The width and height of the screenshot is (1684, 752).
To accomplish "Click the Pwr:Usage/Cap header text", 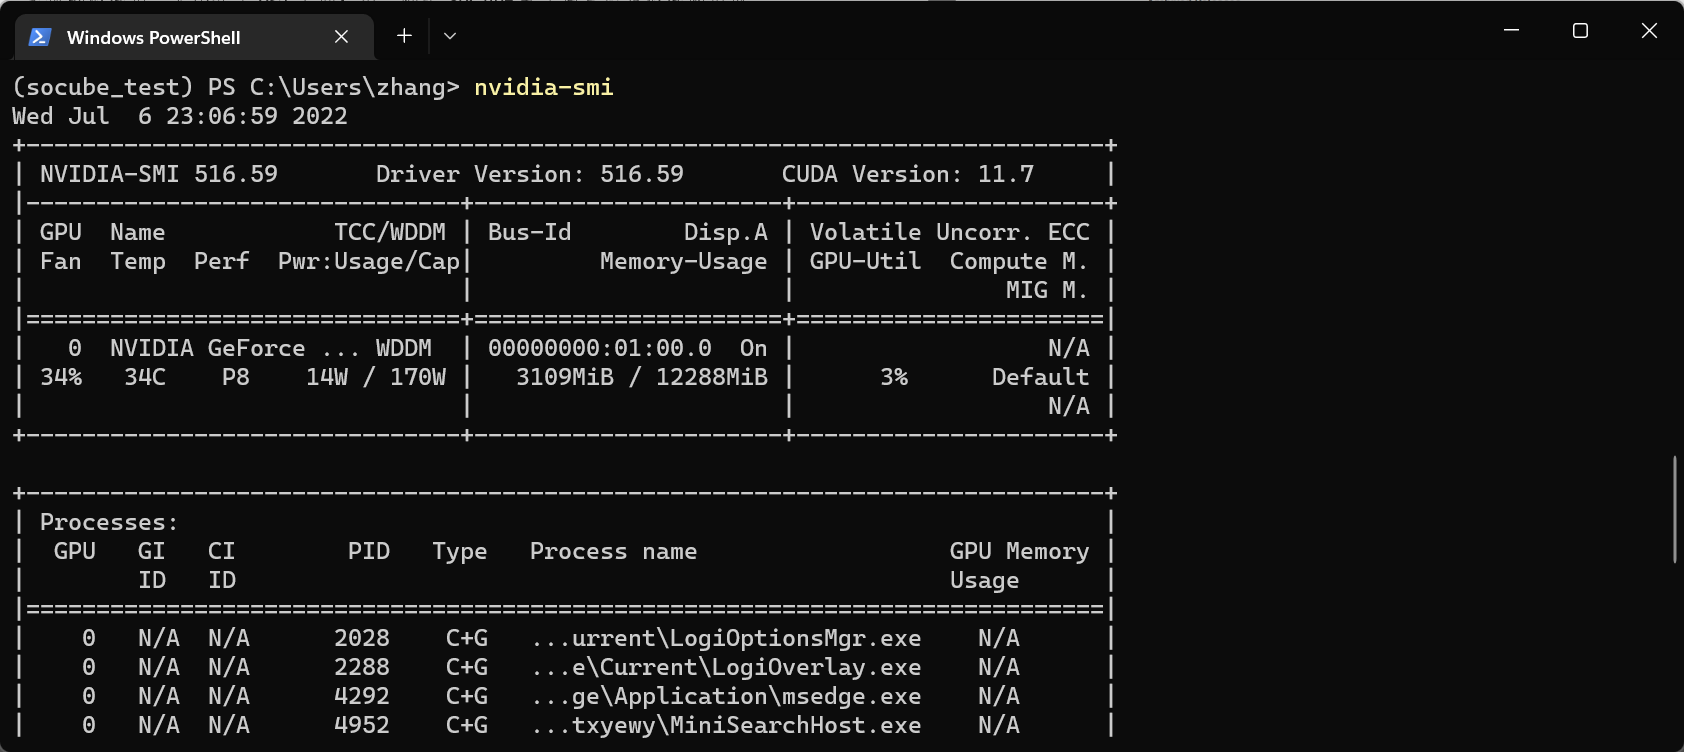I will pyautogui.click(x=369, y=261).
